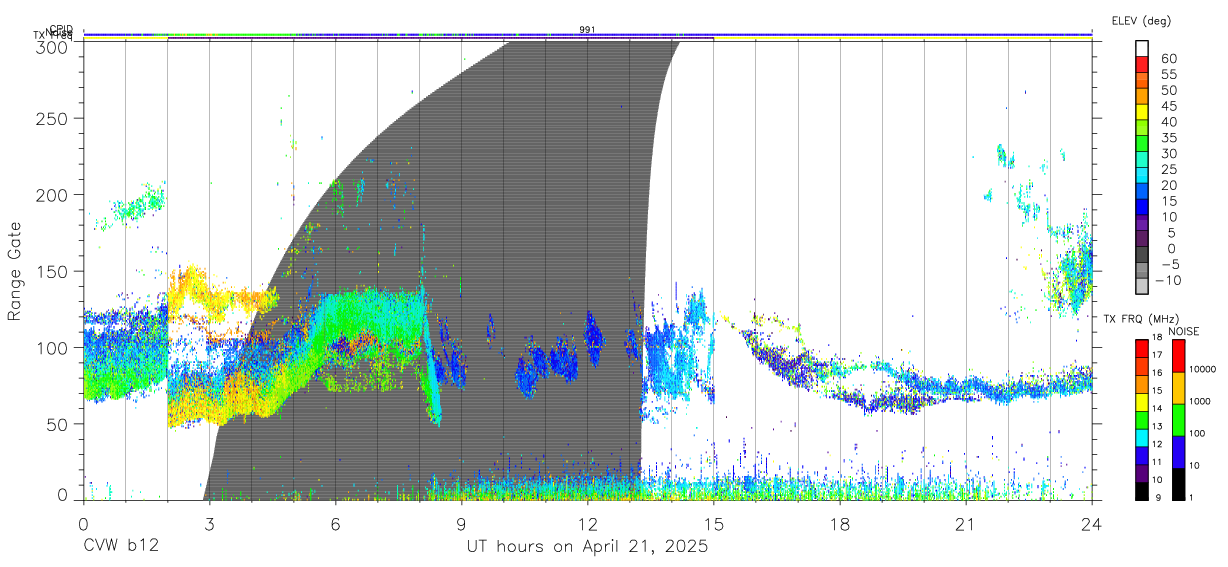Click the 'CVW b12' radar beam label
Image resolution: width=1228 pixels, height=567 pixels.
tap(121, 547)
